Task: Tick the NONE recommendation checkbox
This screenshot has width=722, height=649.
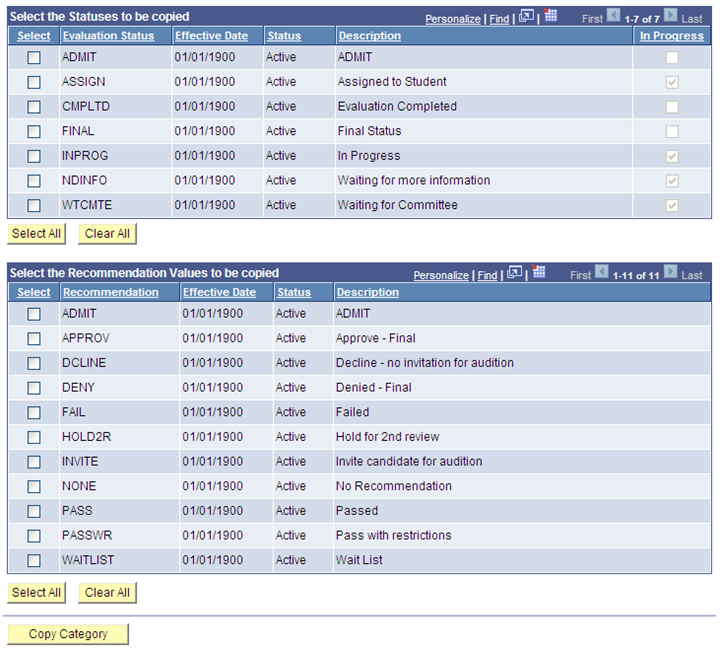Action: point(34,487)
